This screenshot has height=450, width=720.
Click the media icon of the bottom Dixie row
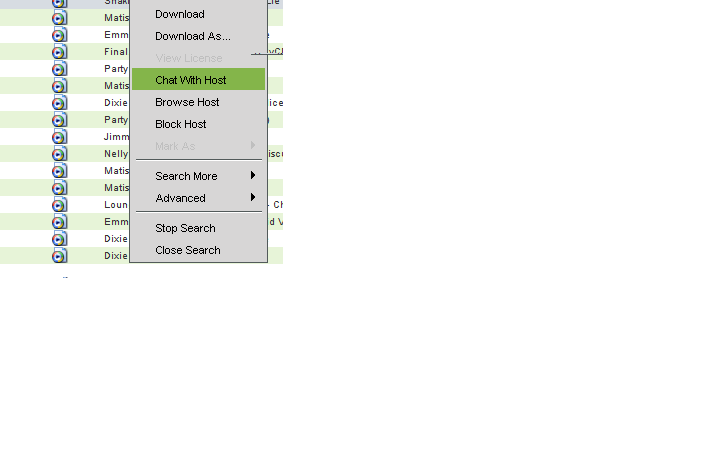60,256
